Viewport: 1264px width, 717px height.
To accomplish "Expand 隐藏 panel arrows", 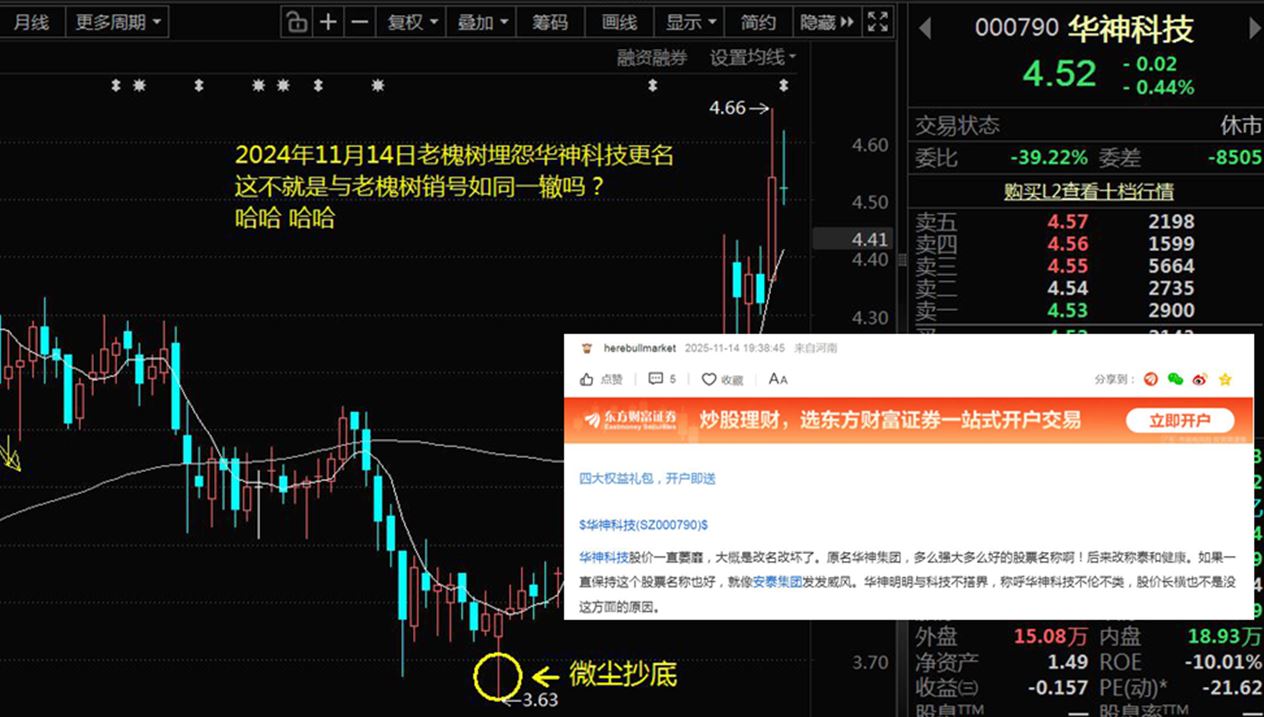I will (x=827, y=22).
